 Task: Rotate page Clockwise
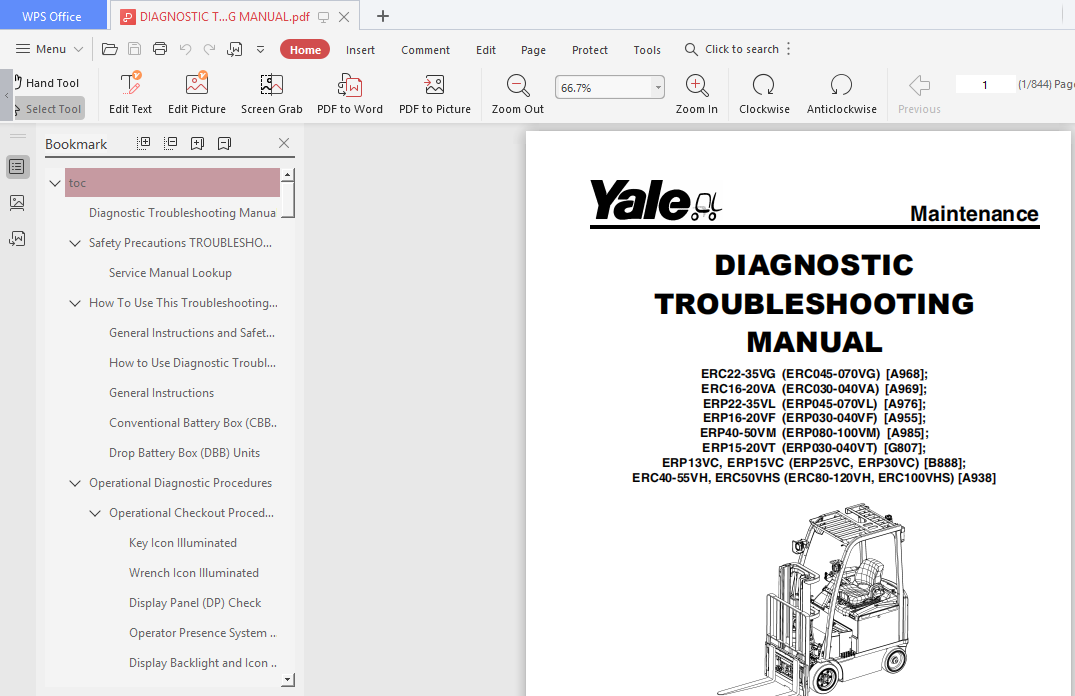(764, 93)
